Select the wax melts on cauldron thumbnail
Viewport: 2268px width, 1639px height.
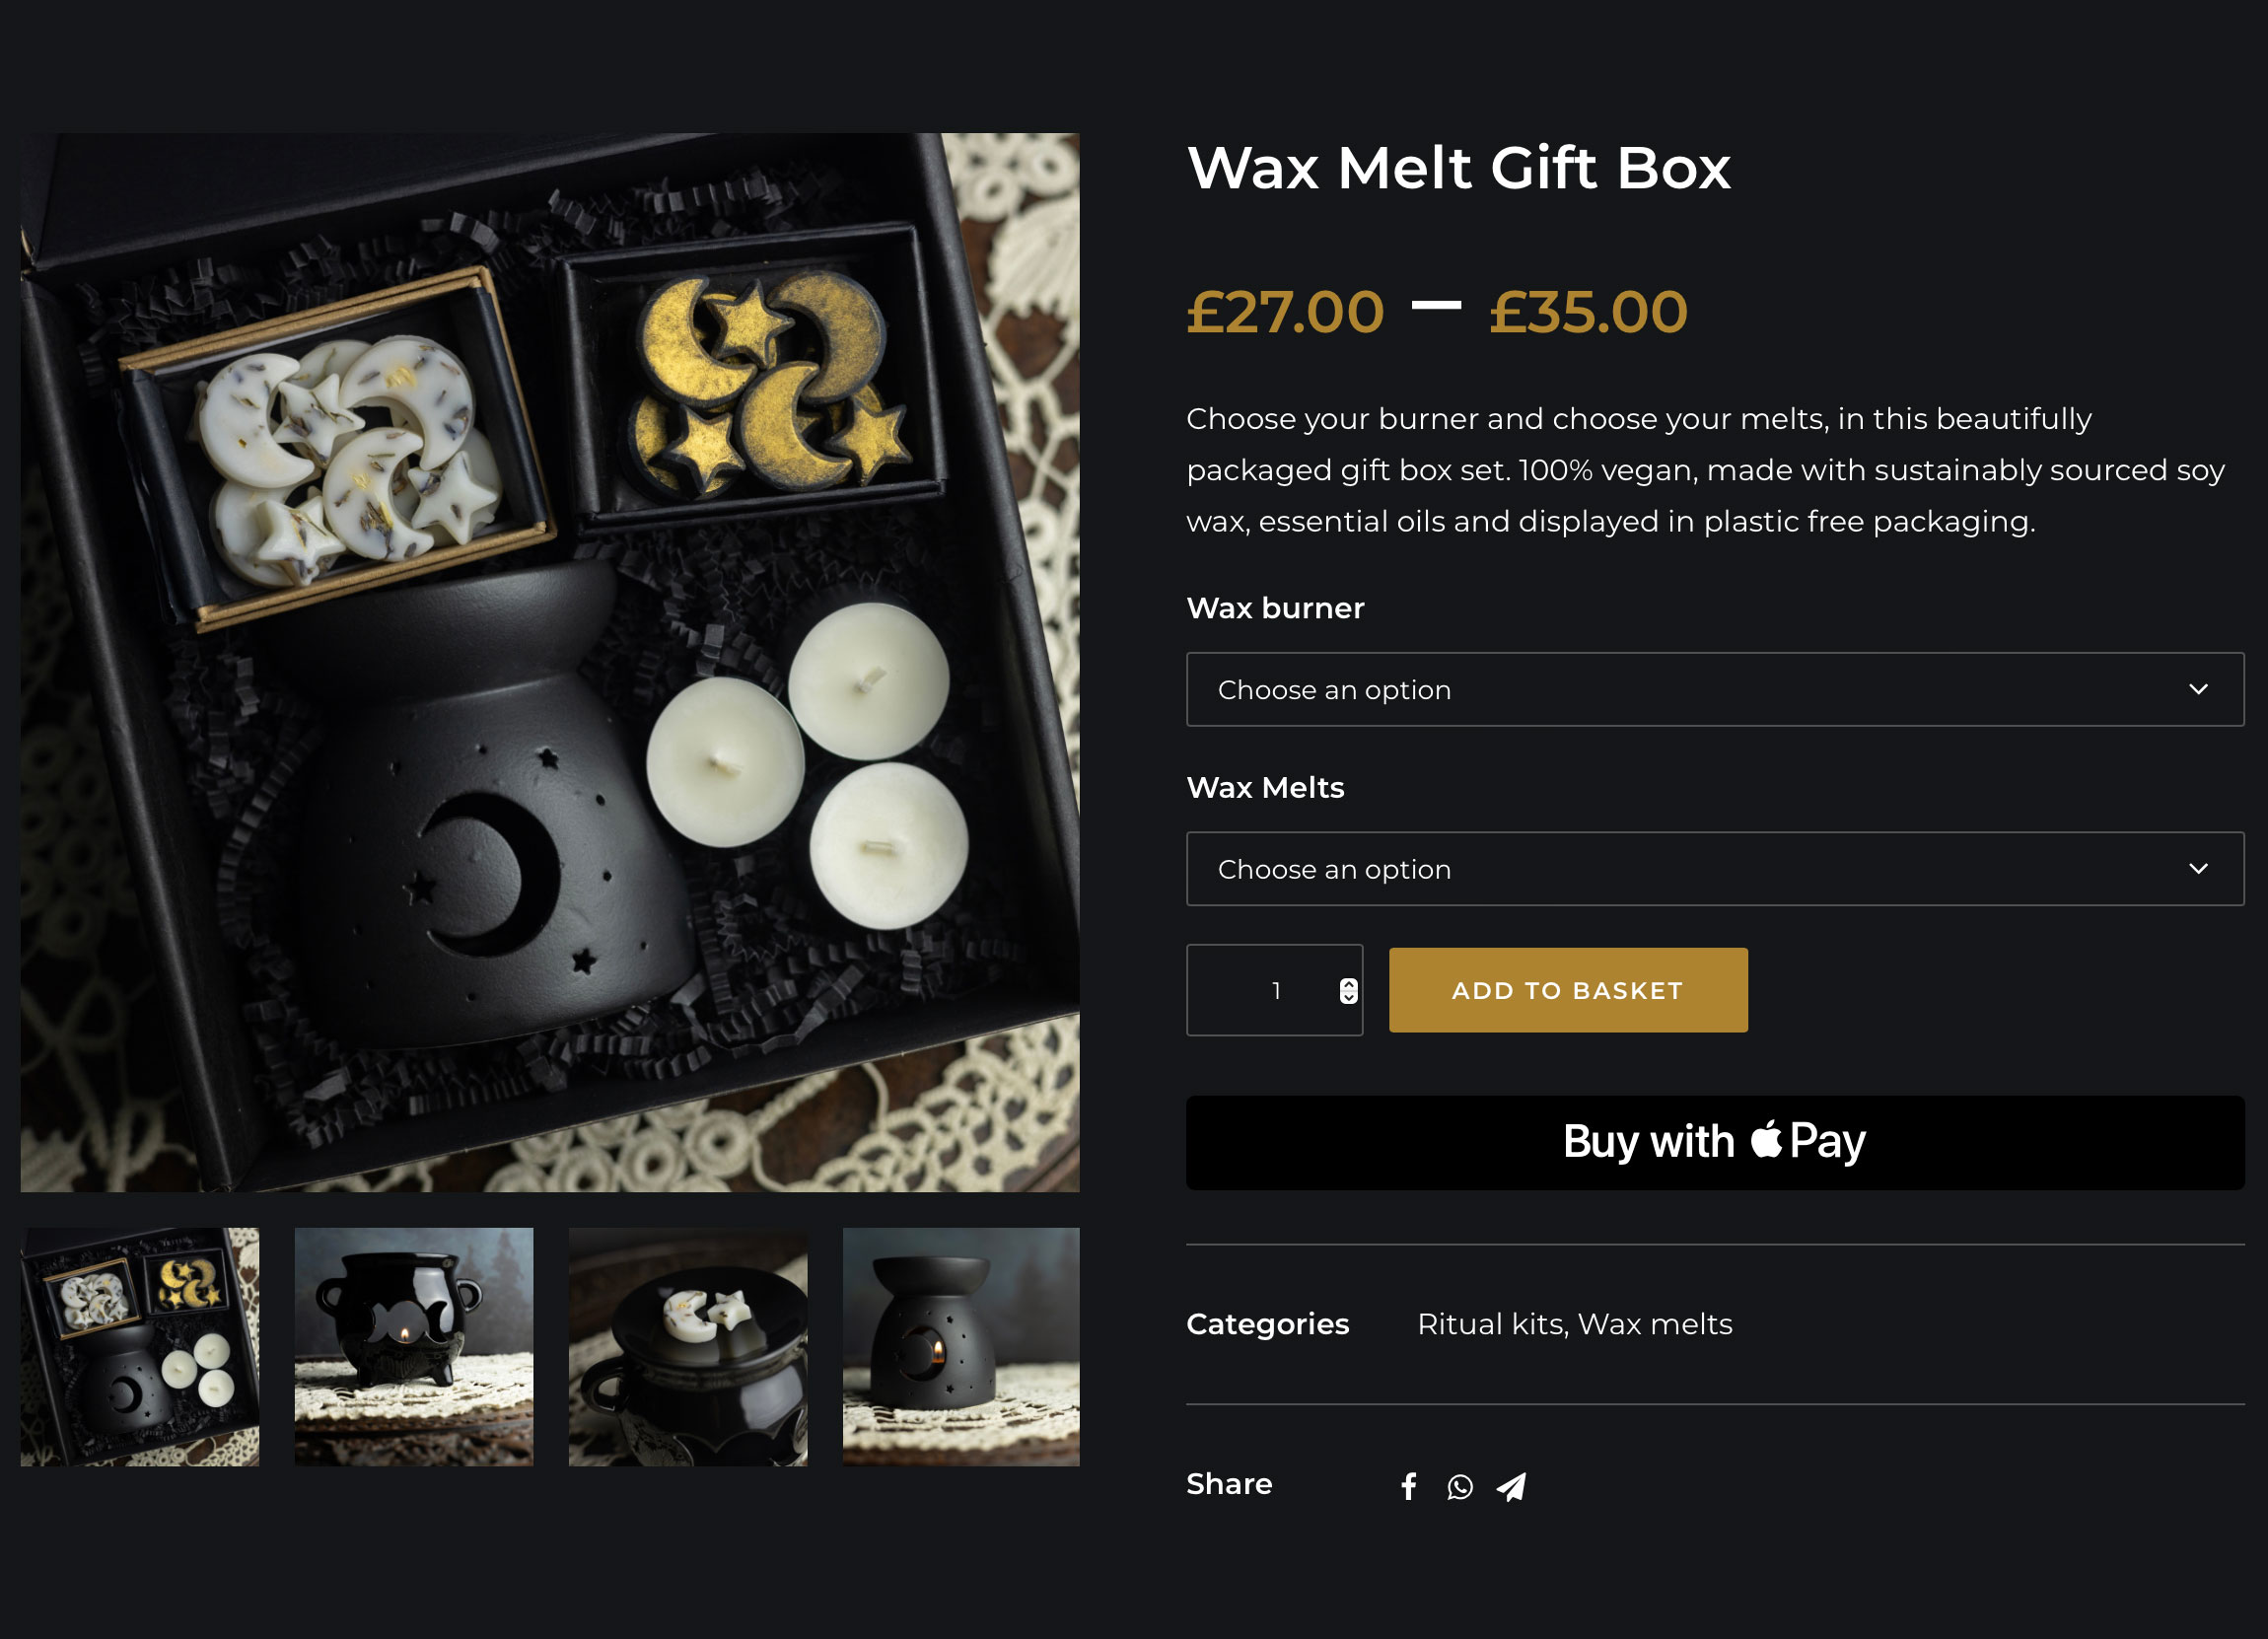688,1346
